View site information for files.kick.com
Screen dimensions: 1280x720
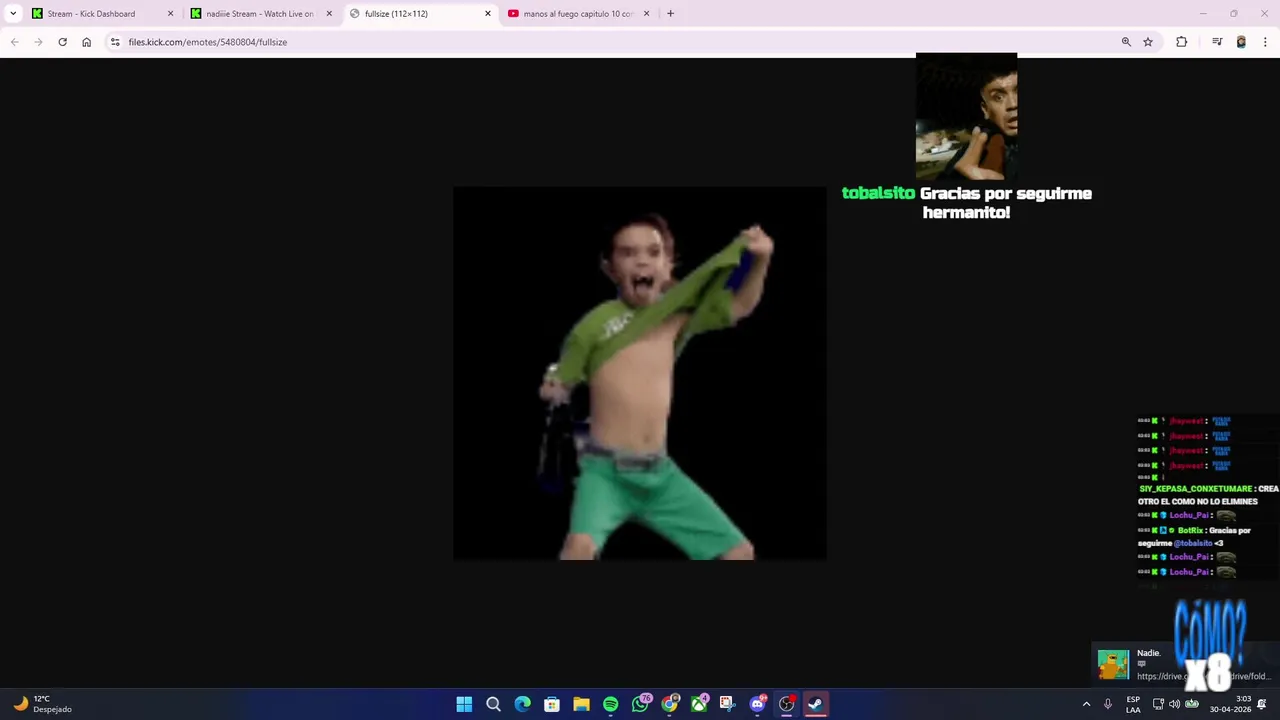tap(115, 42)
